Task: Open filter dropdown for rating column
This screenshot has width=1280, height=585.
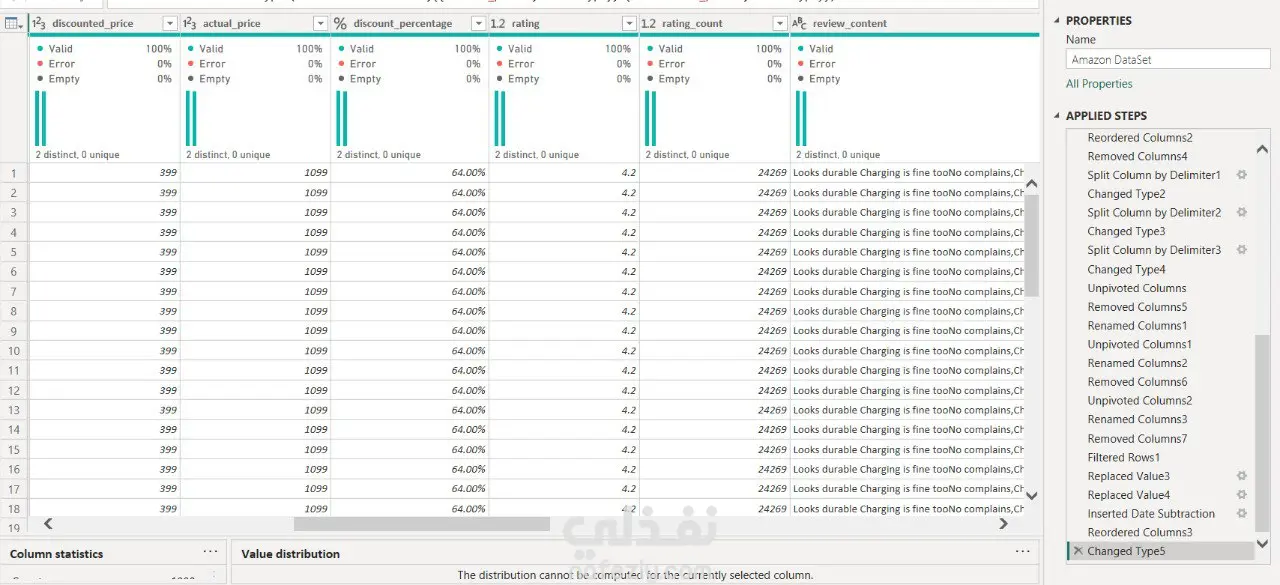Action: coord(629,23)
